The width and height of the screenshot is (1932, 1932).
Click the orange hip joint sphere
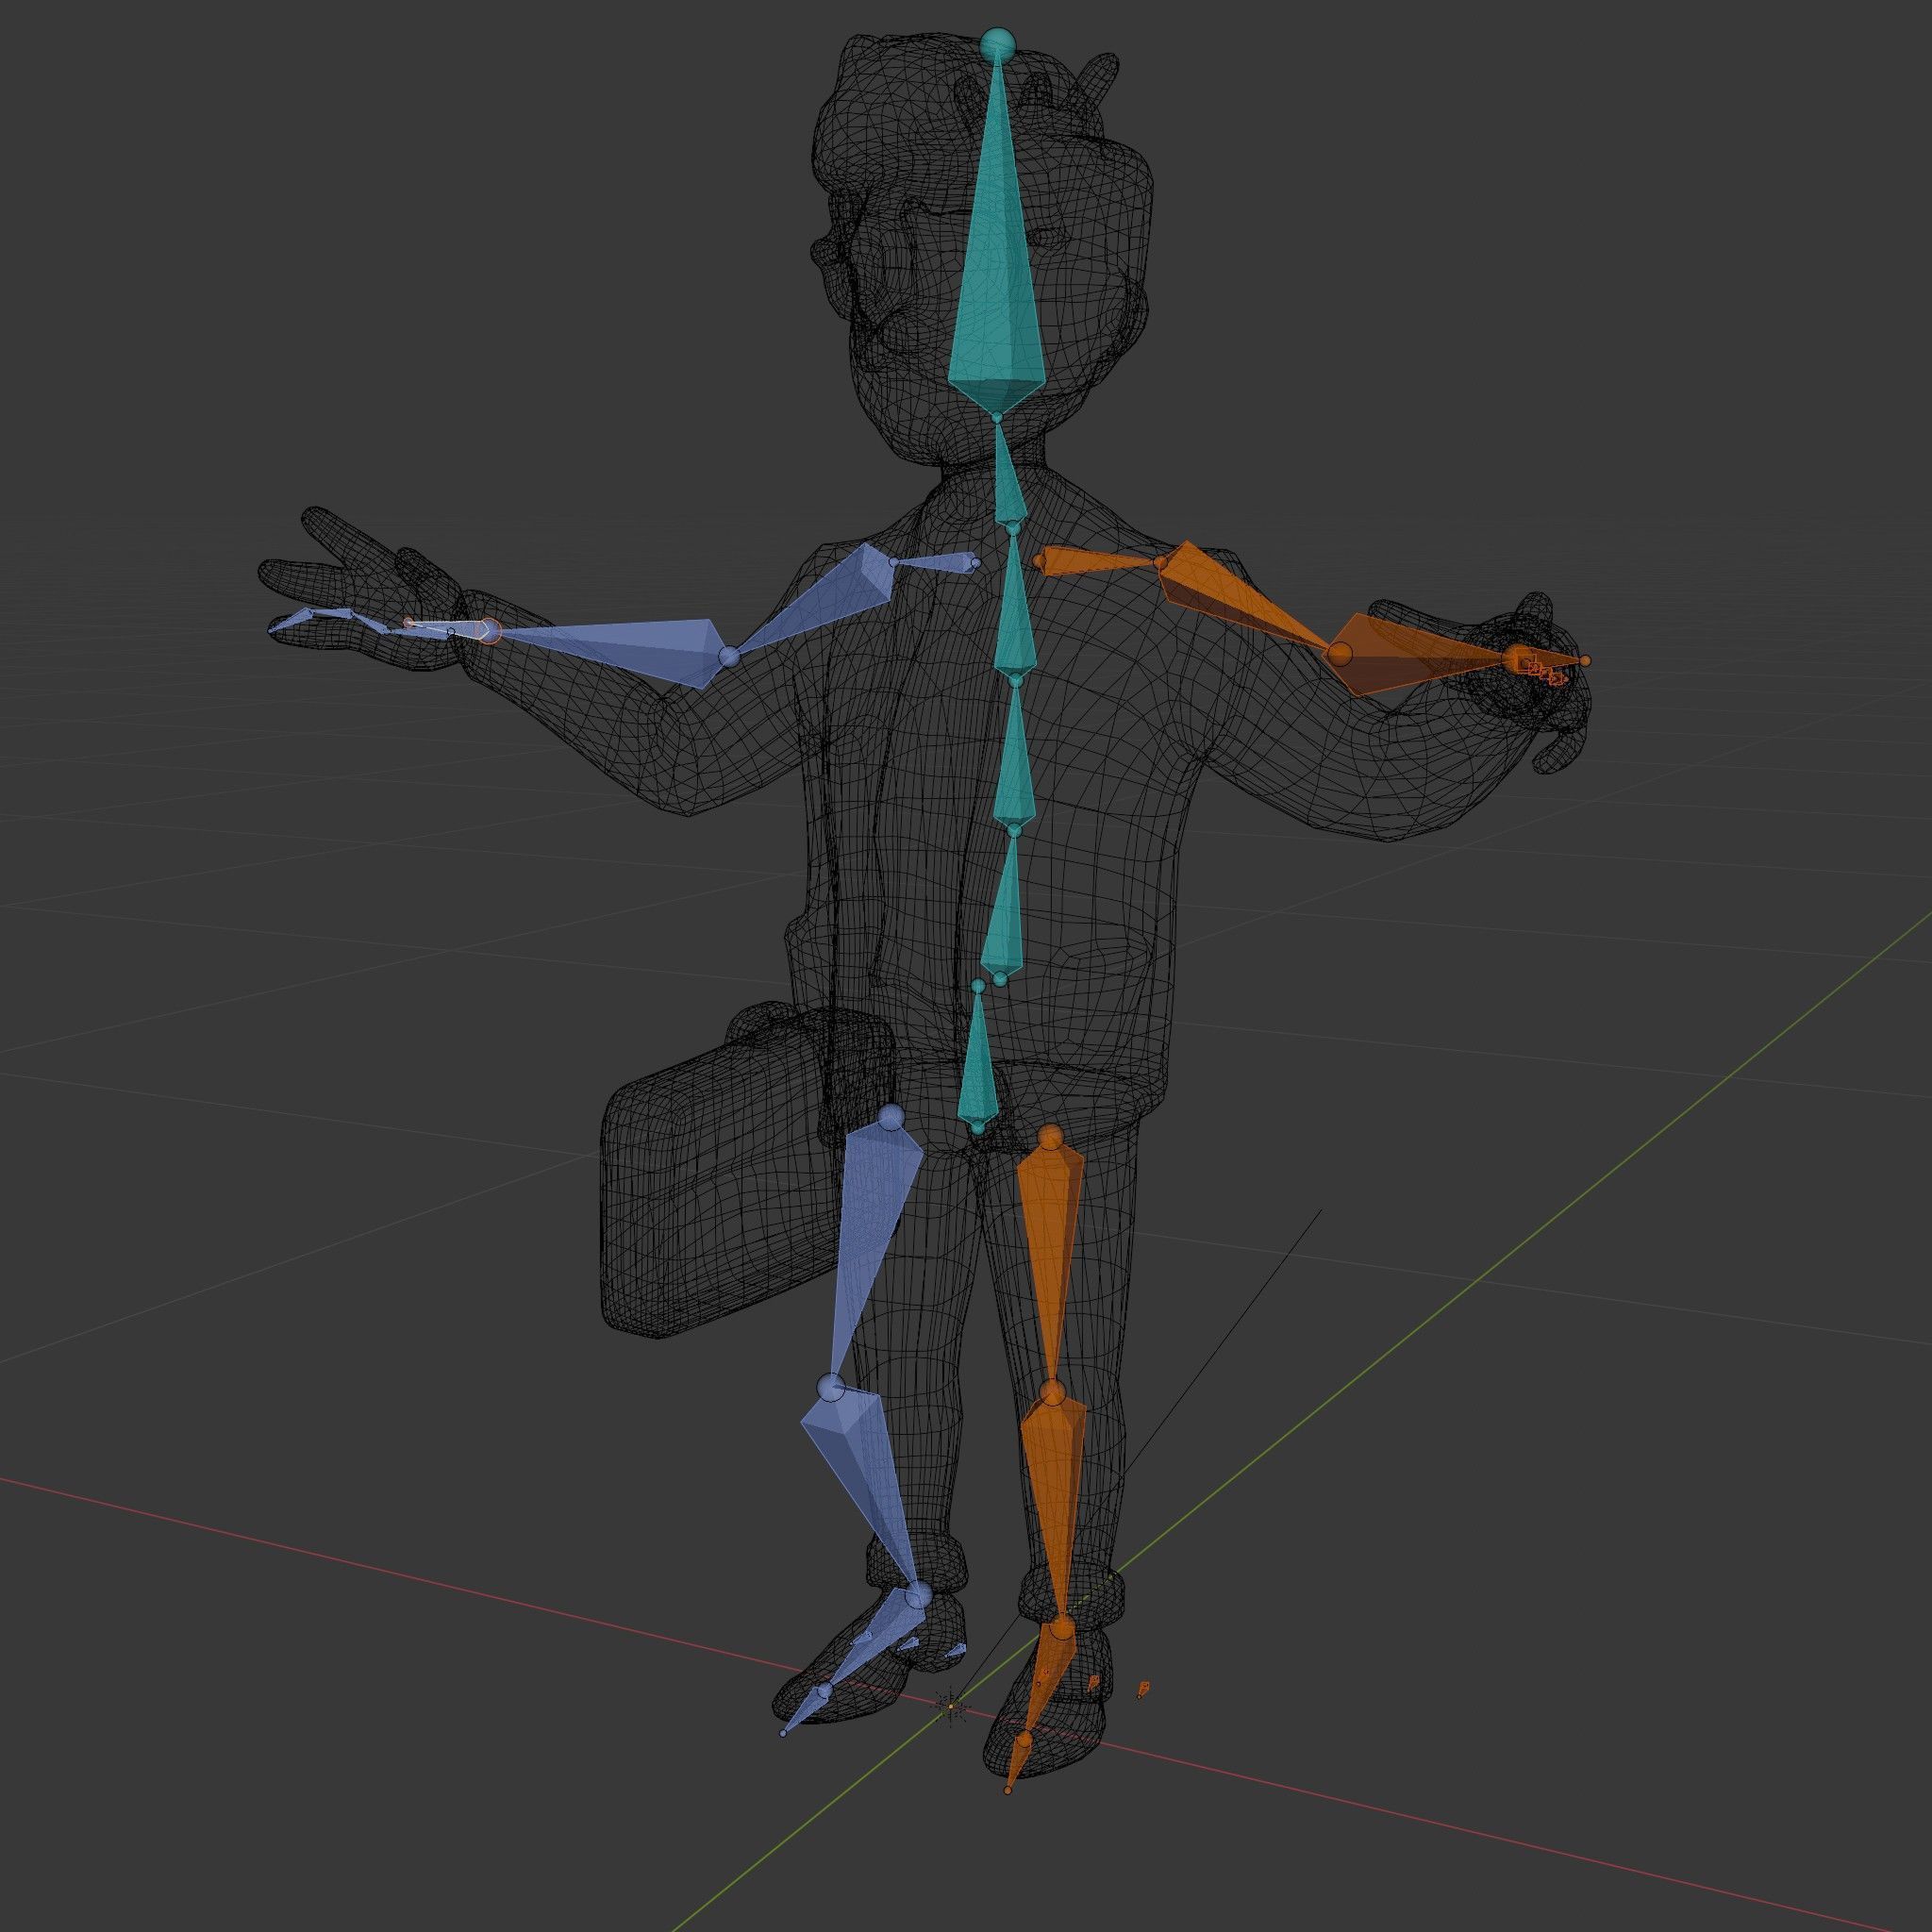(x=1050, y=1137)
